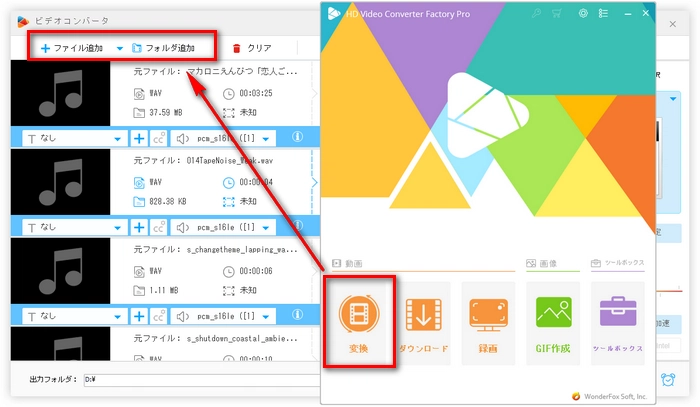700x407 pixels.
Task: Launch the 録画 screen recorder
Action: (489, 324)
